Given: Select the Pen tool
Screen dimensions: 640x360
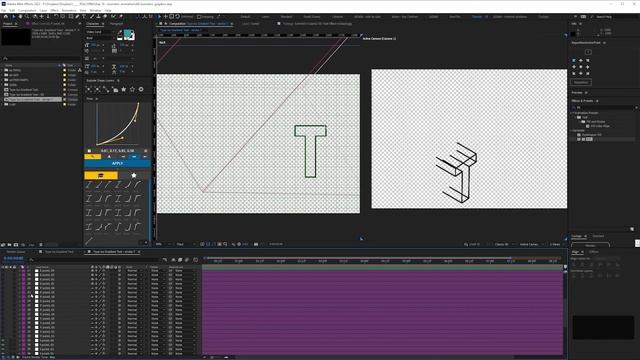Looking at the screenshot, I should tap(77, 16).
